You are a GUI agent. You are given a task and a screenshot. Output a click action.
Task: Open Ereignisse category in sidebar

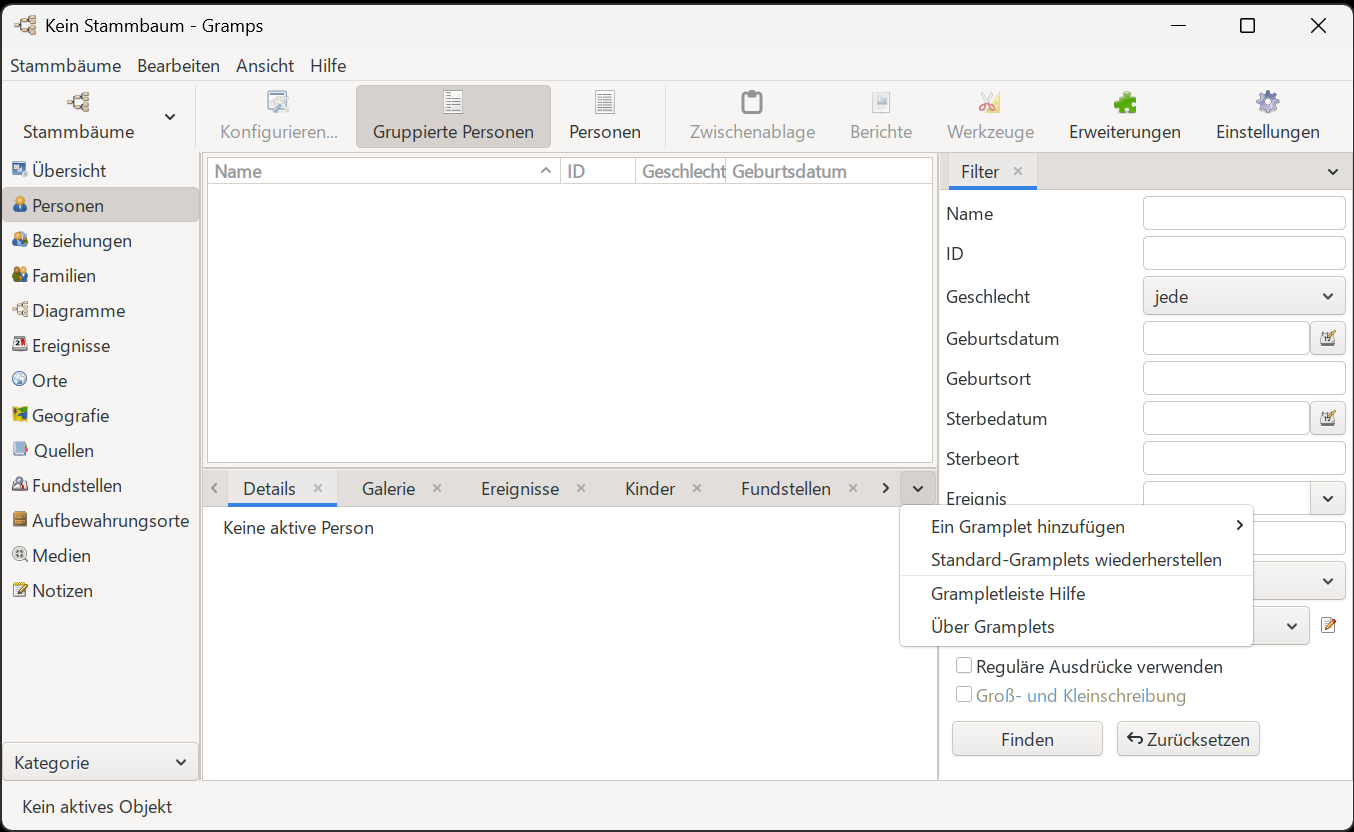point(100,345)
